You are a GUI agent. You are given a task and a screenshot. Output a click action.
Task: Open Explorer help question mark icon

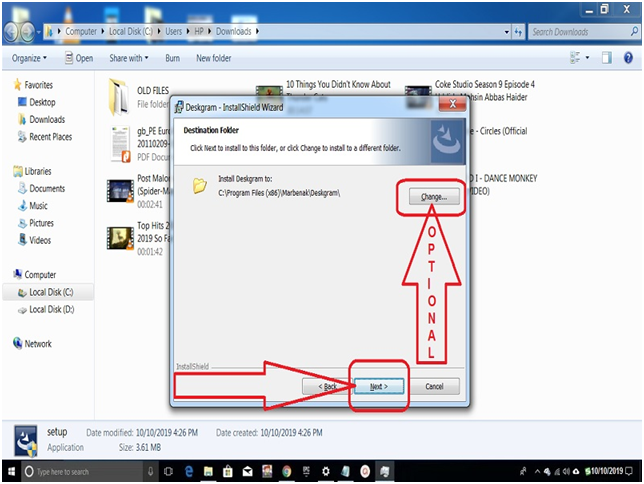click(628, 58)
